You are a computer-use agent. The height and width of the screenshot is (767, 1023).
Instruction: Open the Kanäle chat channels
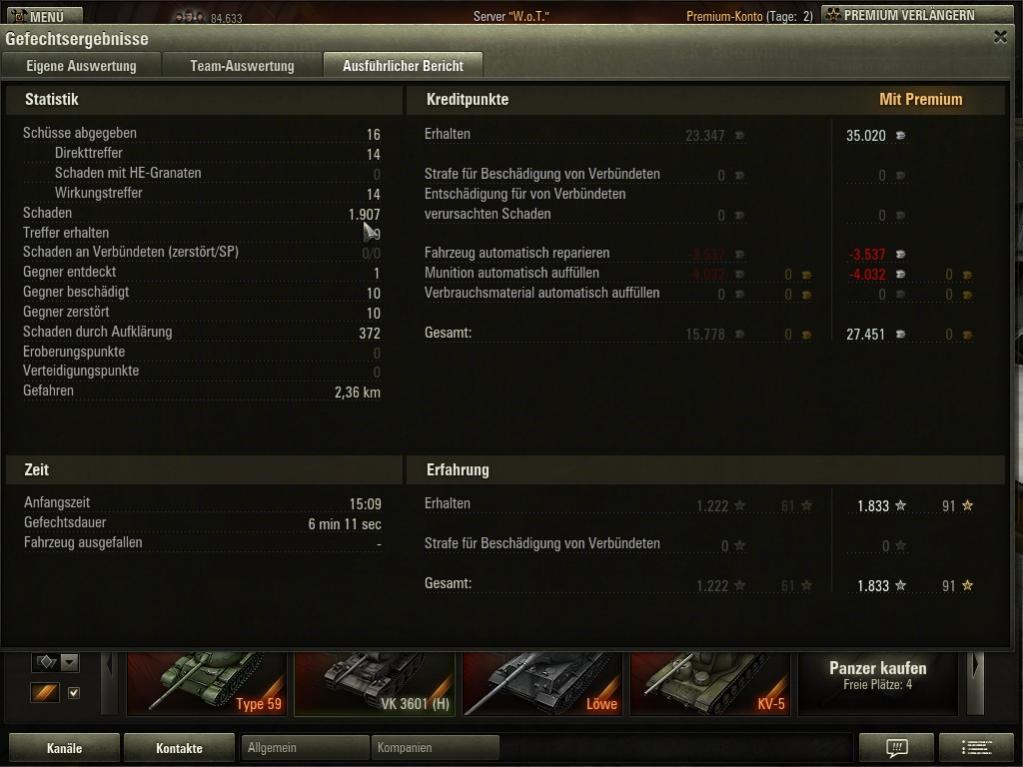point(64,748)
